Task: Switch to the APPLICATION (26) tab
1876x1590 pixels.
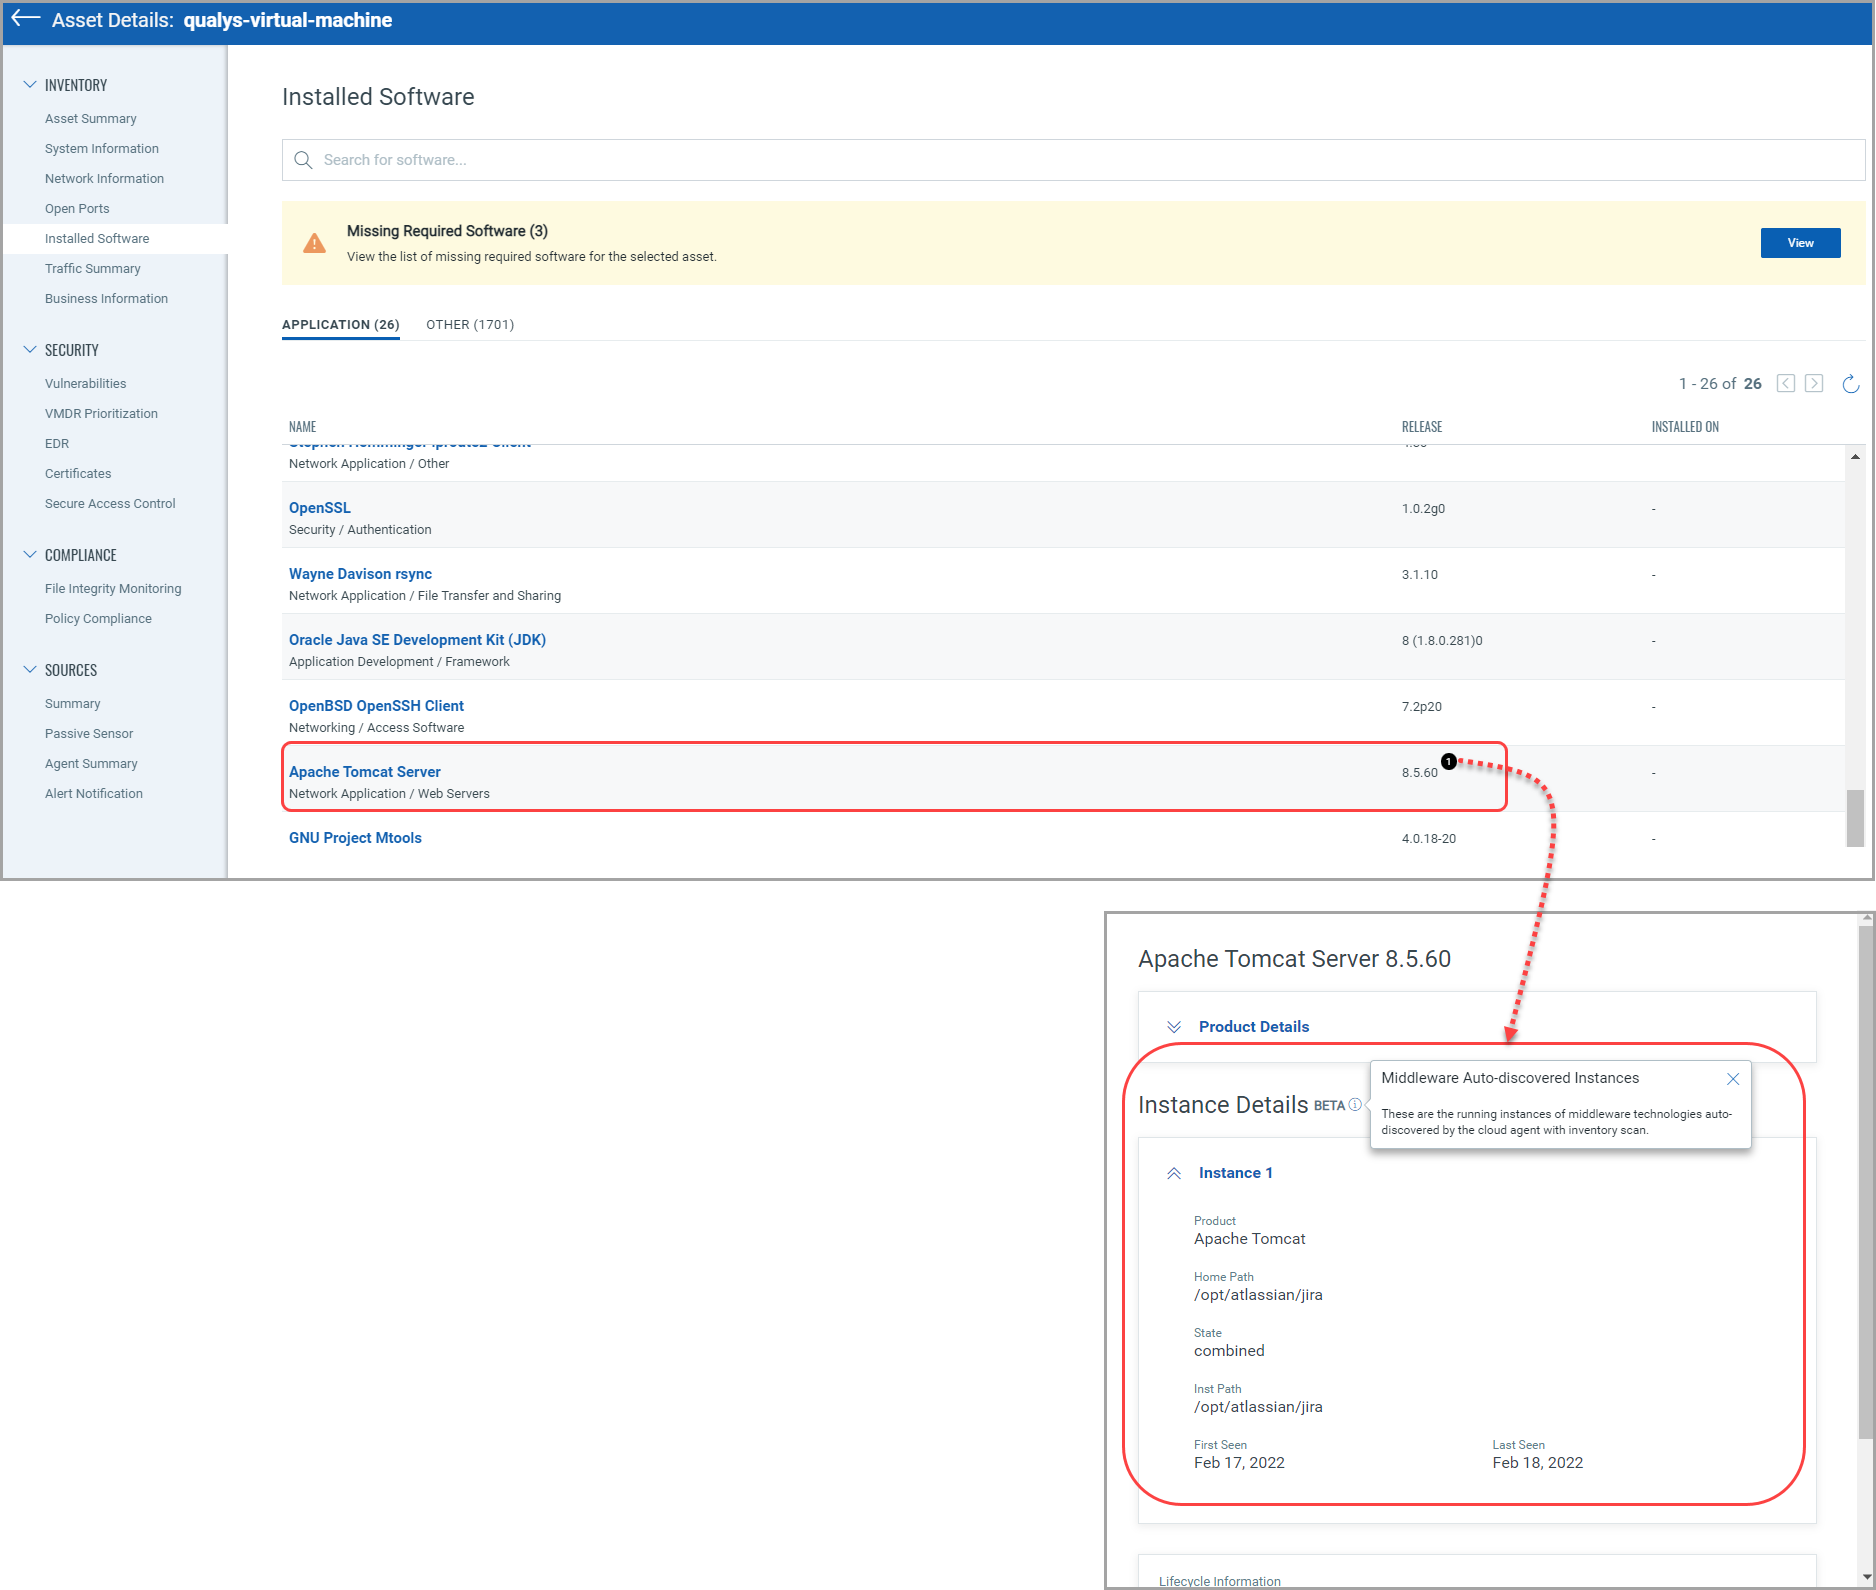Action: (x=340, y=325)
